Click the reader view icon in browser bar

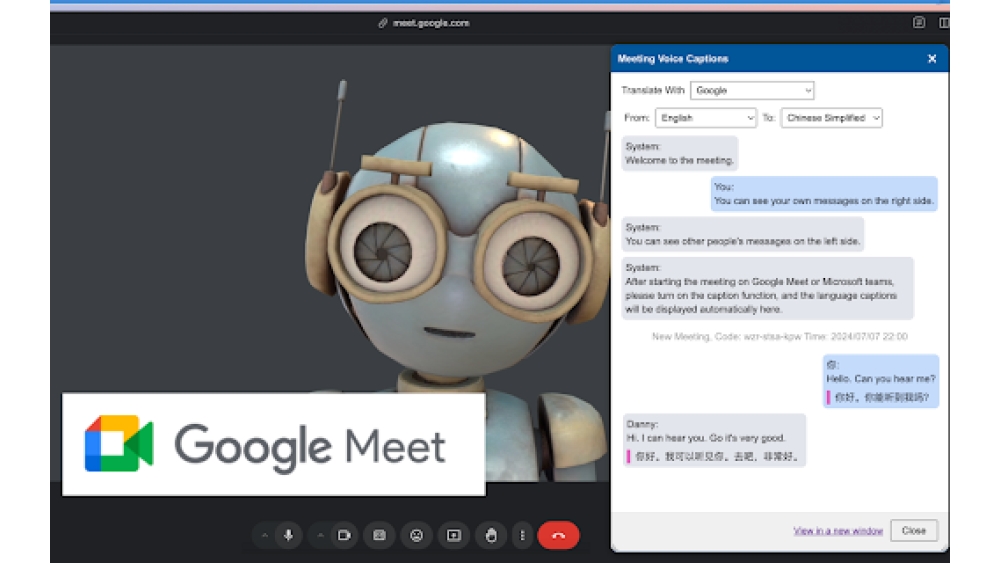(x=919, y=23)
